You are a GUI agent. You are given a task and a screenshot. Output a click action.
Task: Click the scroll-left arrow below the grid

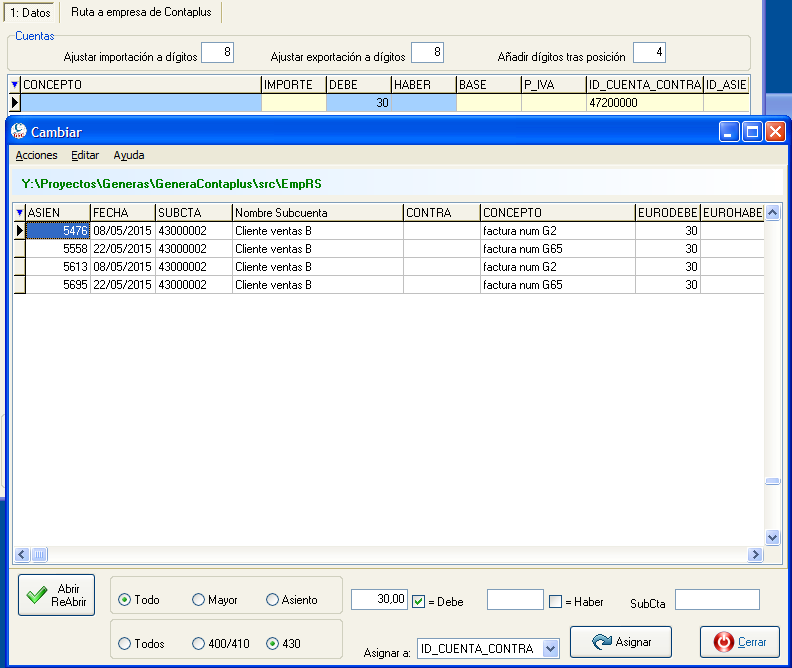pos(22,554)
